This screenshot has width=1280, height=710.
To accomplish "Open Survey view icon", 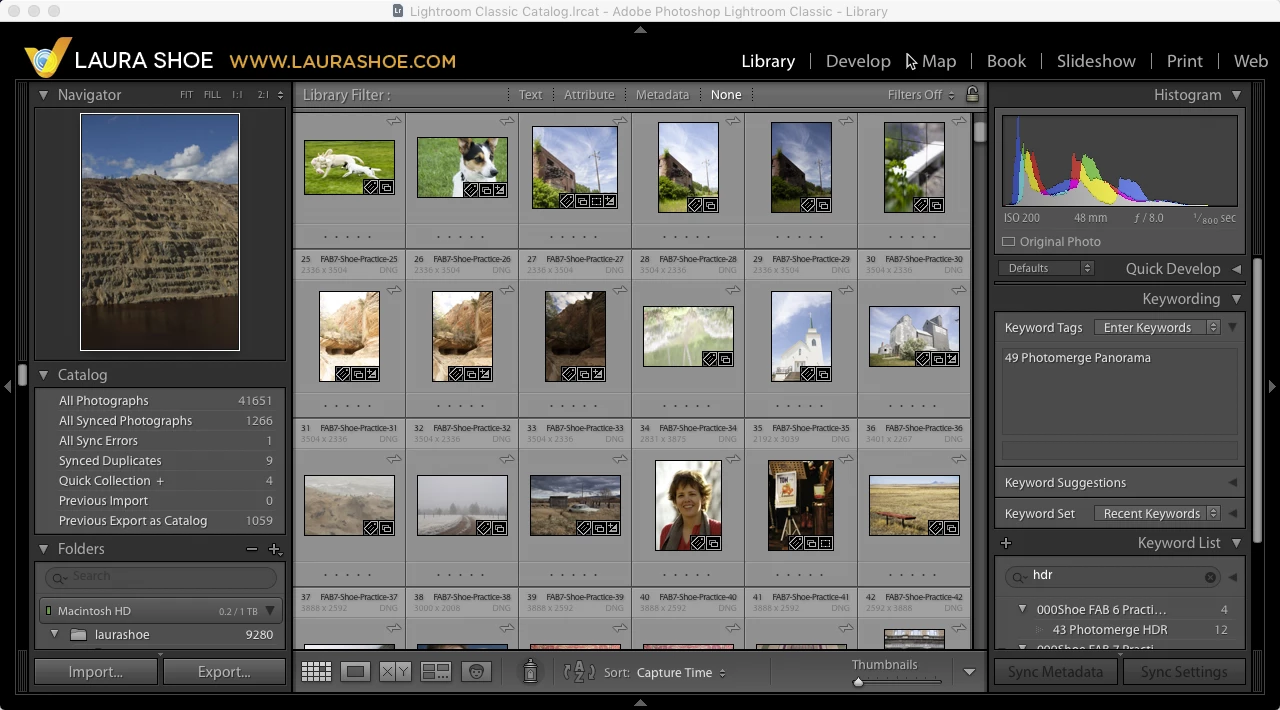I will click(x=435, y=672).
